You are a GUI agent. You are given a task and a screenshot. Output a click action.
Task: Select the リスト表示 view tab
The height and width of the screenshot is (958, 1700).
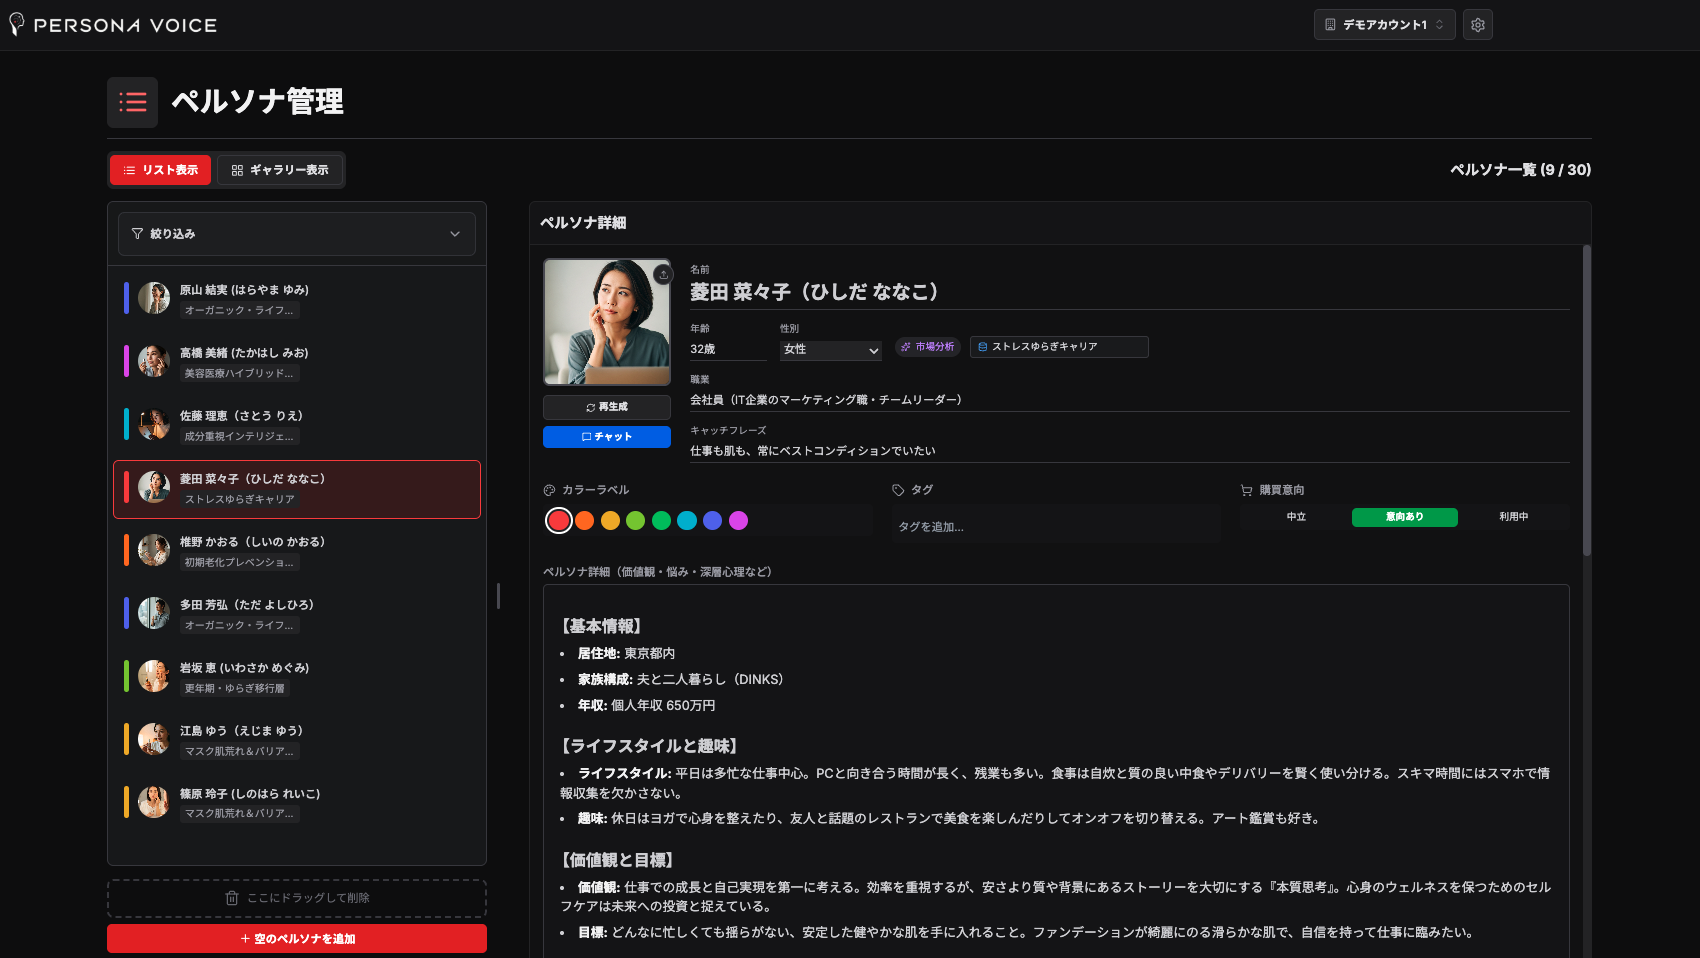pos(160,169)
